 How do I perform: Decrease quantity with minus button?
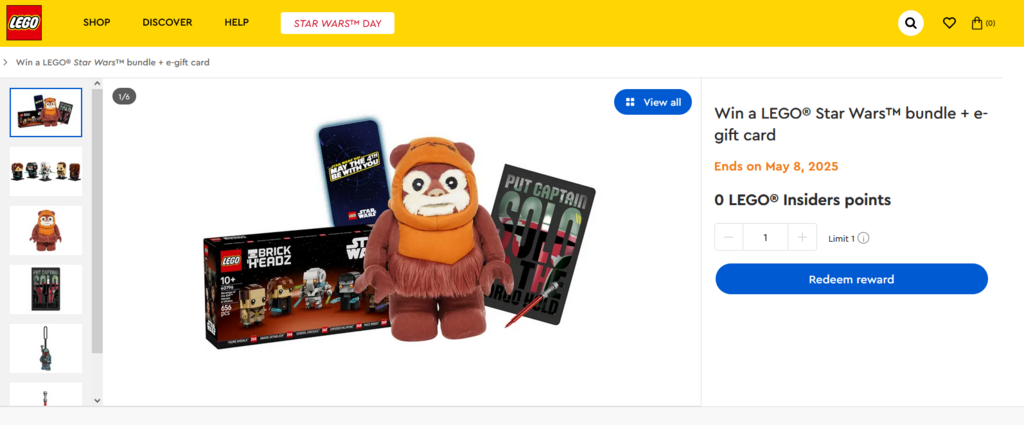pyautogui.click(x=729, y=238)
